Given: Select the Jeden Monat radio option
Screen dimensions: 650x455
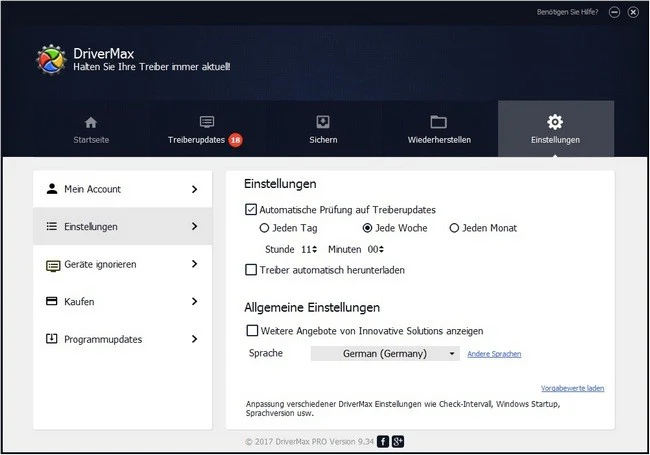Looking at the screenshot, I should click(x=454, y=228).
